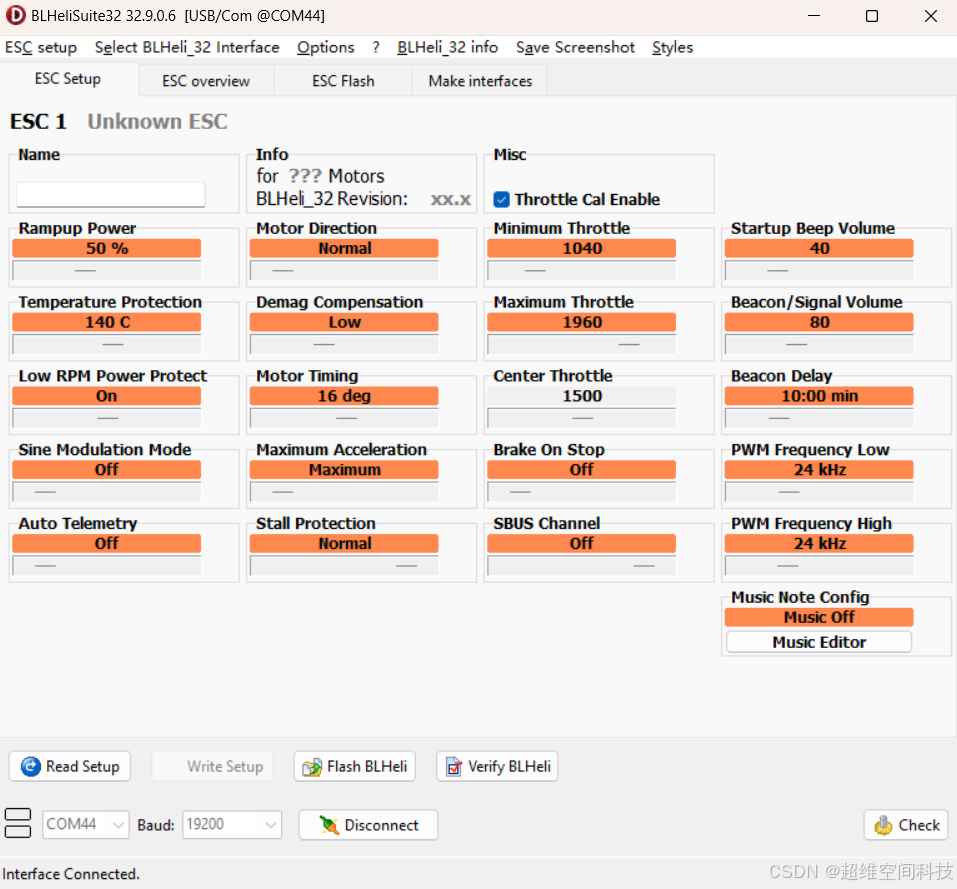Open the Styles menu

tap(672, 48)
